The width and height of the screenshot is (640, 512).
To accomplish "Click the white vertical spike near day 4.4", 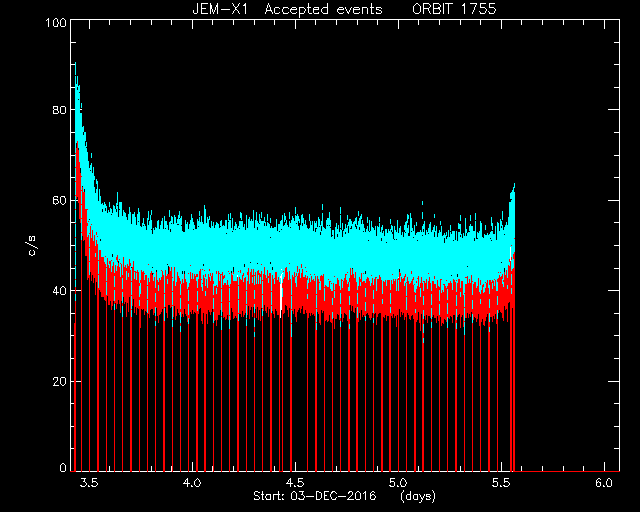I will tap(281, 292).
